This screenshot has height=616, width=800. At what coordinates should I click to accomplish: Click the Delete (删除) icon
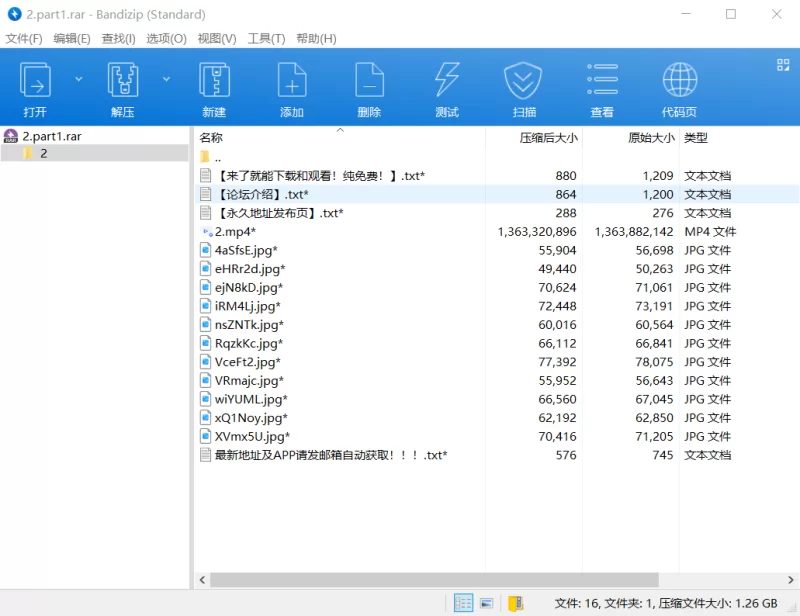point(369,80)
